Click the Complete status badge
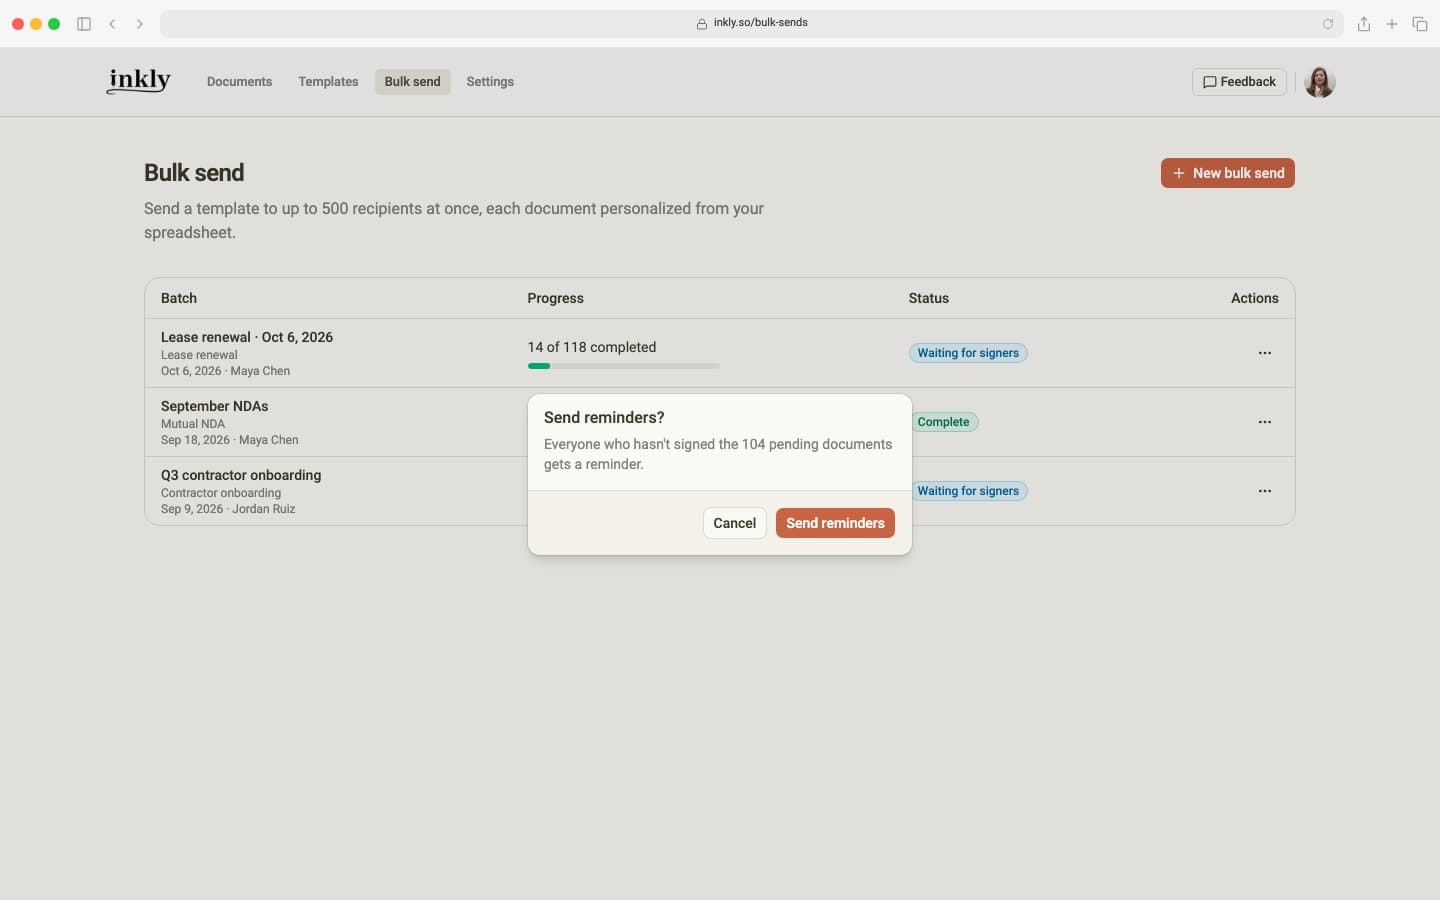This screenshot has width=1440, height=900. [944, 422]
